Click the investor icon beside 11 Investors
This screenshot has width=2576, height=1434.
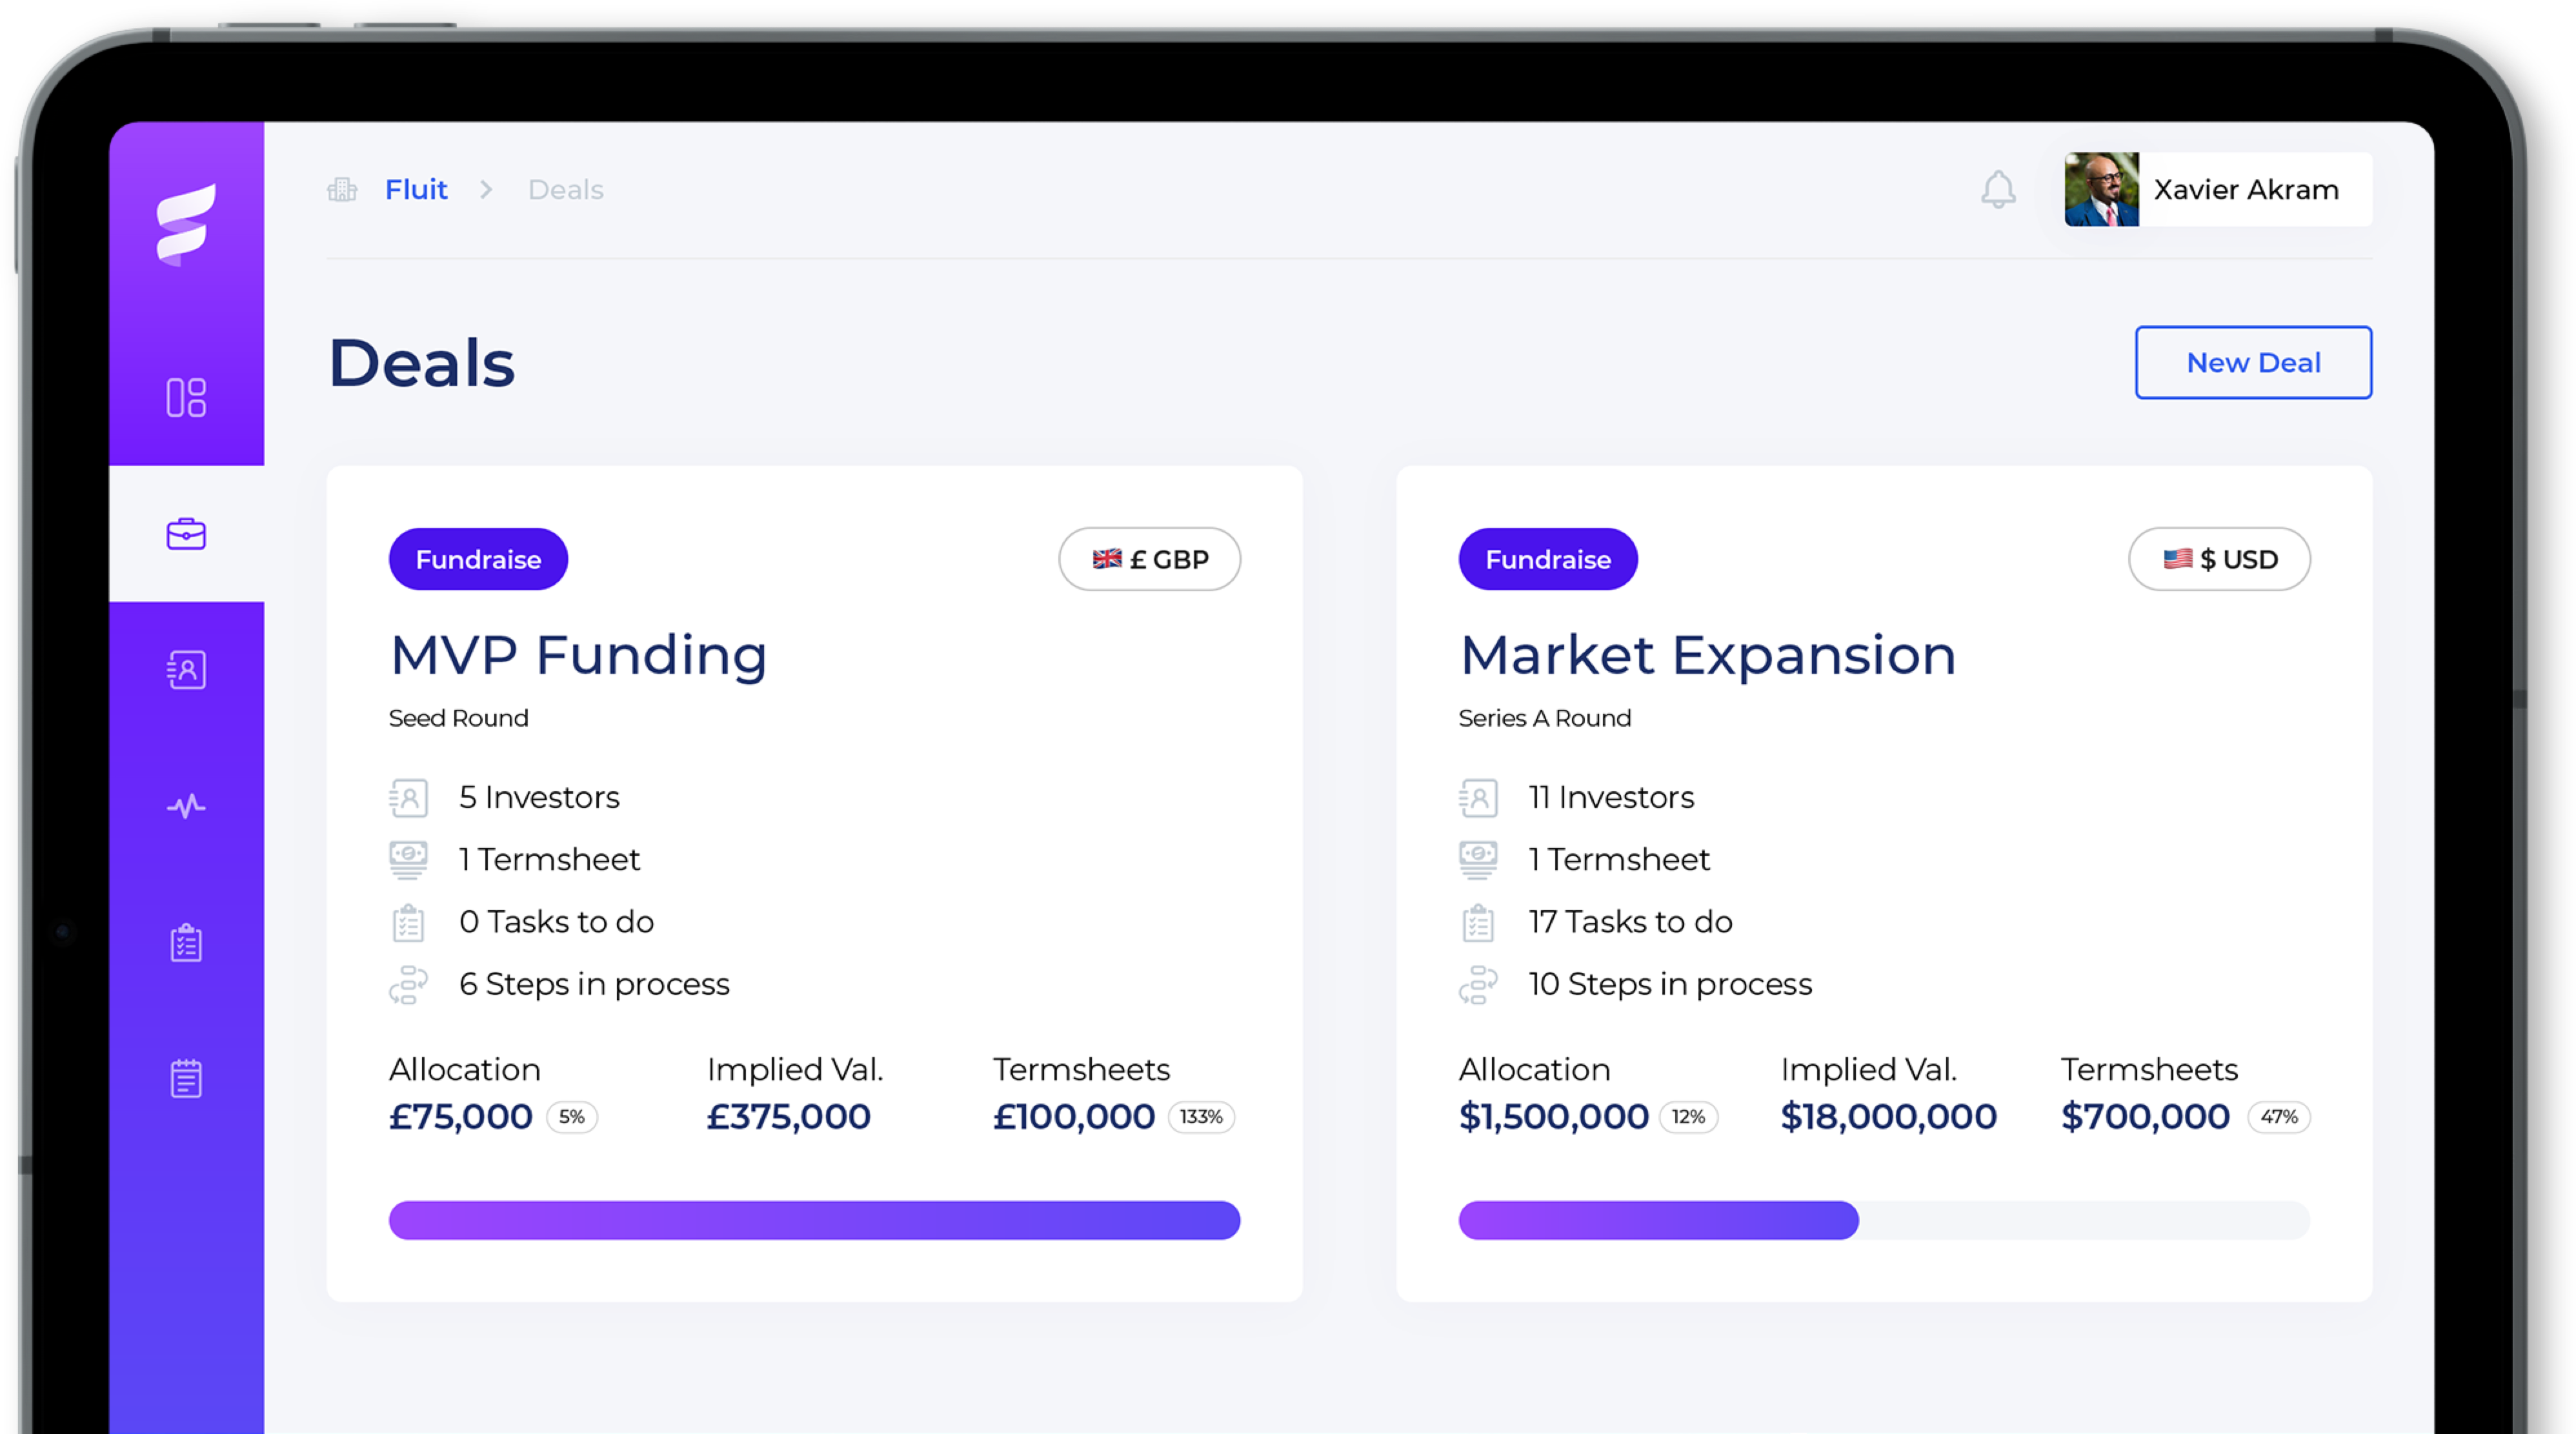coord(1478,798)
